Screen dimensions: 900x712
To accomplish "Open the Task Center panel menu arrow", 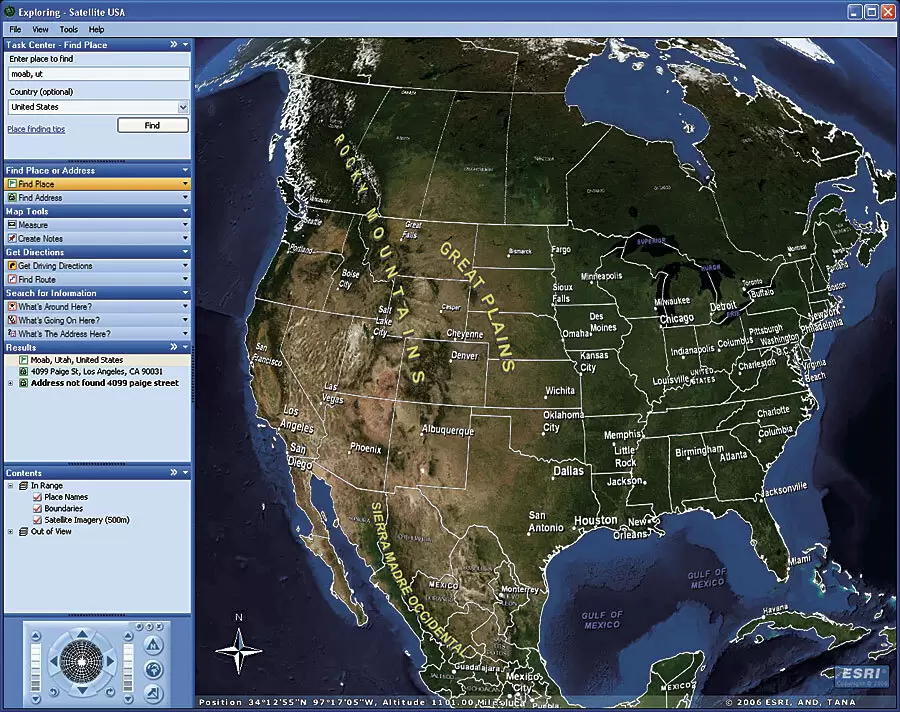I will (x=185, y=44).
